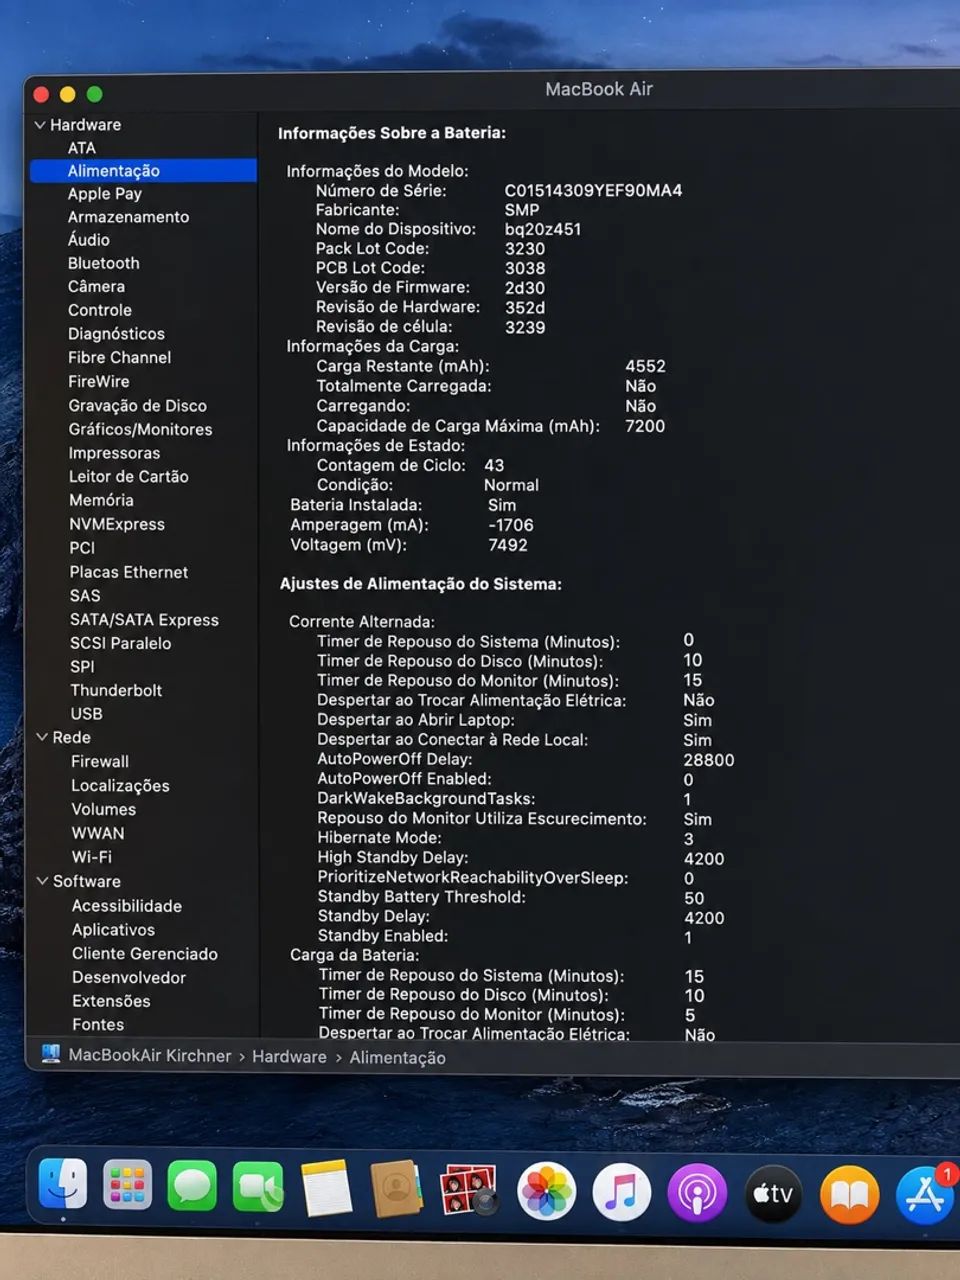This screenshot has width=960, height=1280.
Task: Select Fibre Channel in the sidebar
Action: pos(119,357)
